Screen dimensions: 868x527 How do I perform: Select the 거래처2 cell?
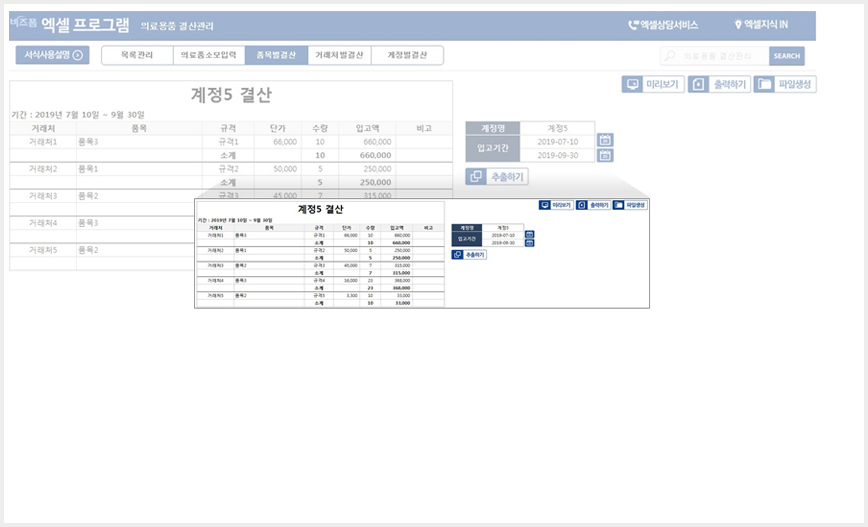tap(43, 169)
